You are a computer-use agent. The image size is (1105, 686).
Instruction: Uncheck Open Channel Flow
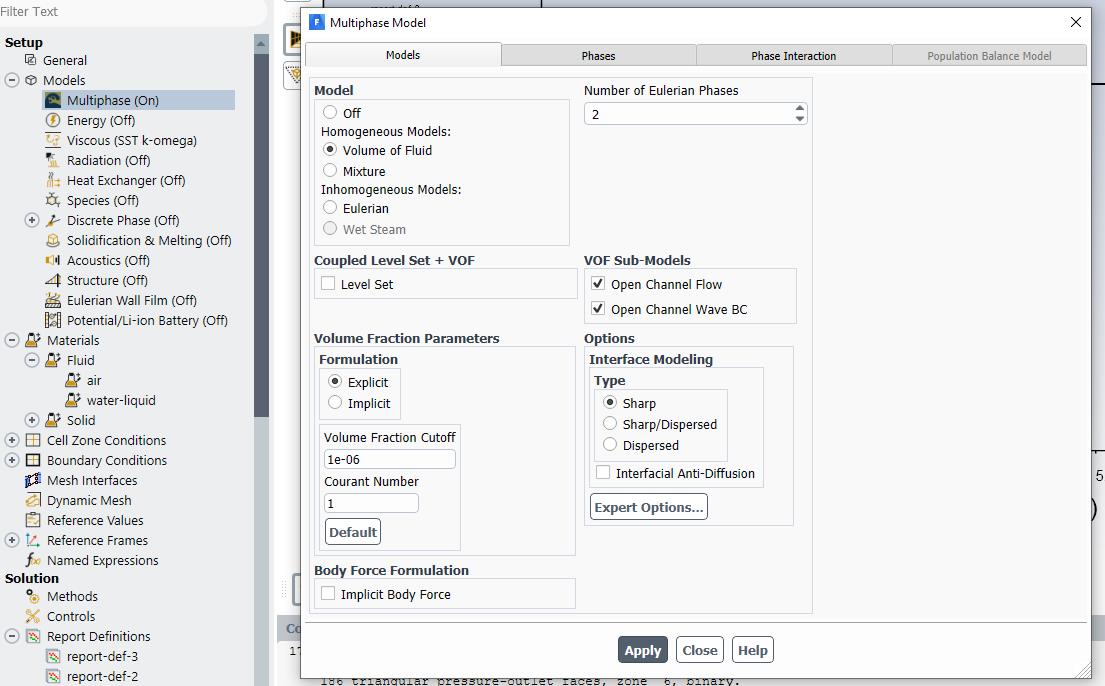tap(598, 283)
